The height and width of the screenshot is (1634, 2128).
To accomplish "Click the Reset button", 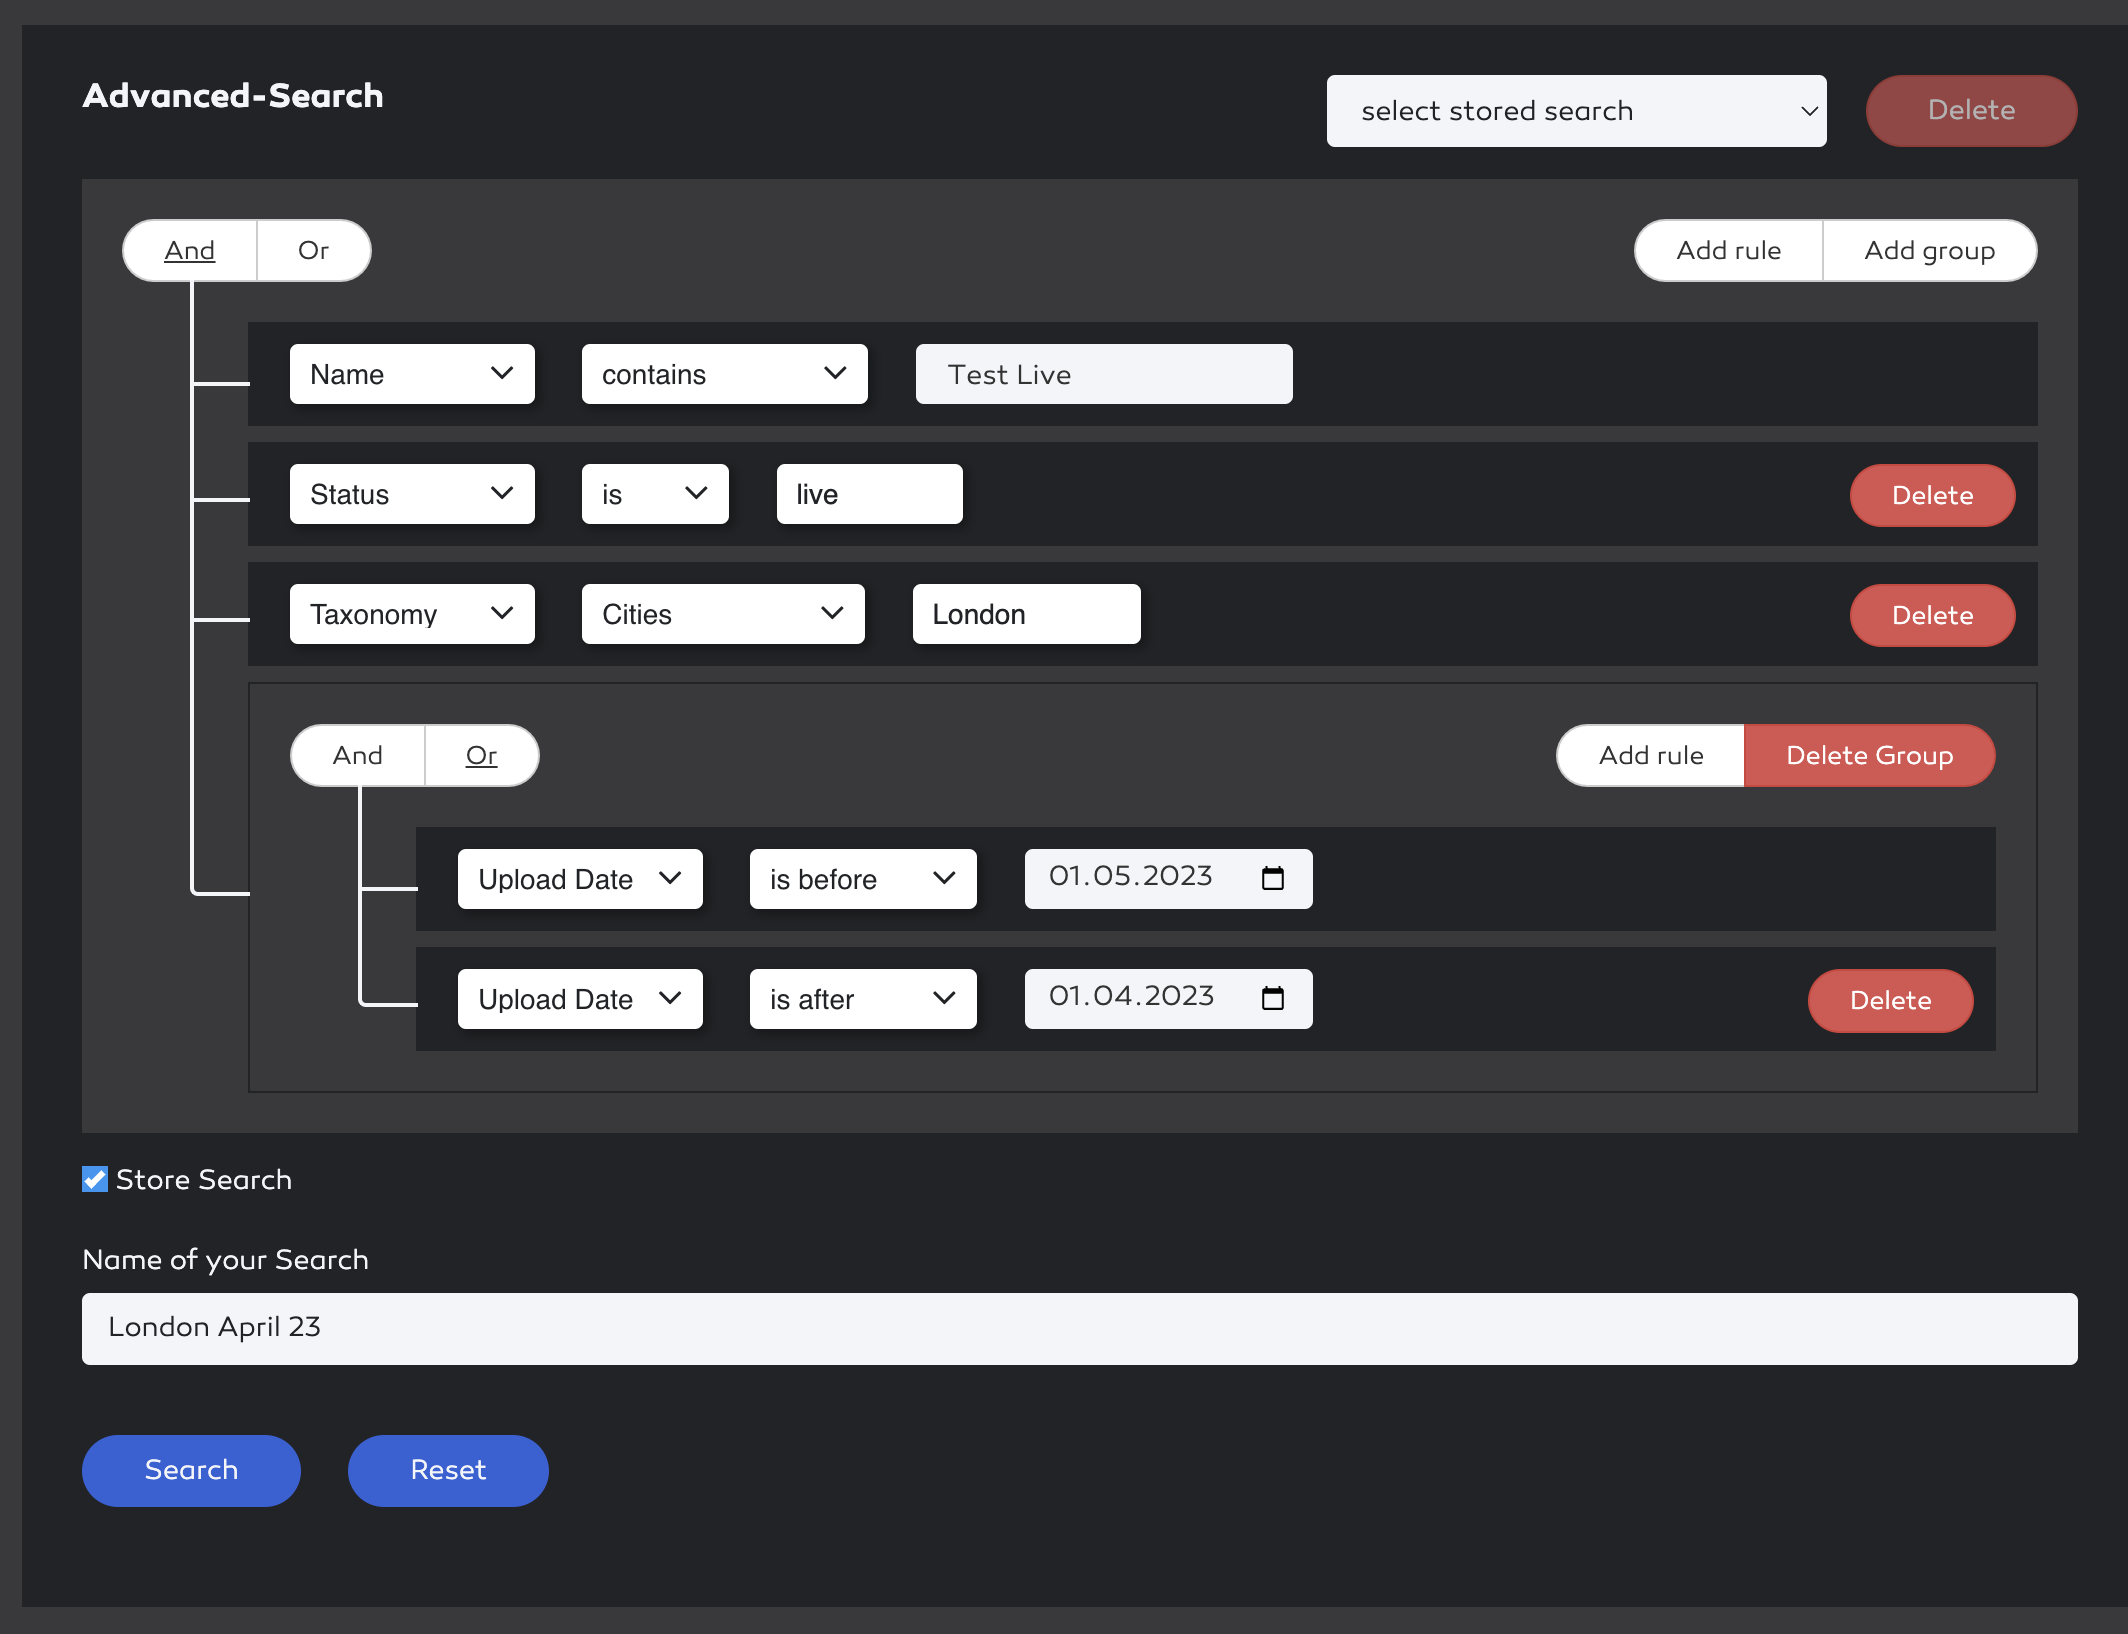I will (x=448, y=1470).
